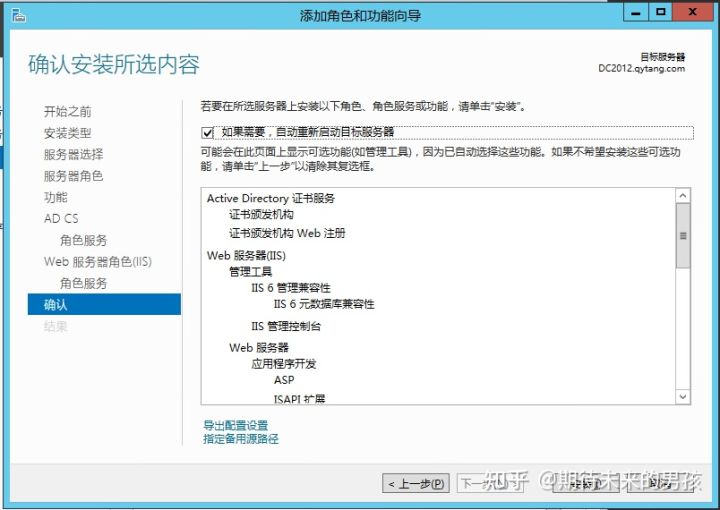720x510 pixels.
Task: Click the 指定备用源路径 link
Action: (x=241, y=439)
